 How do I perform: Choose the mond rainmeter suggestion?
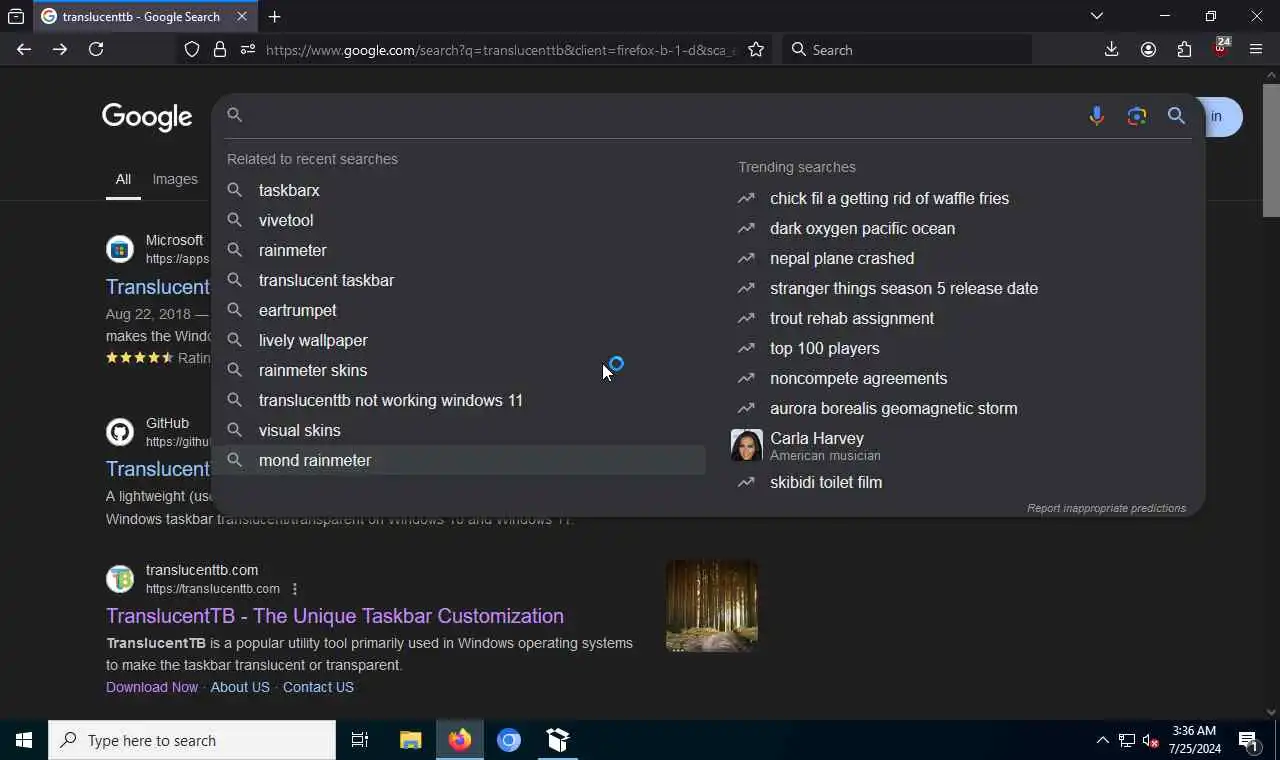click(459, 460)
